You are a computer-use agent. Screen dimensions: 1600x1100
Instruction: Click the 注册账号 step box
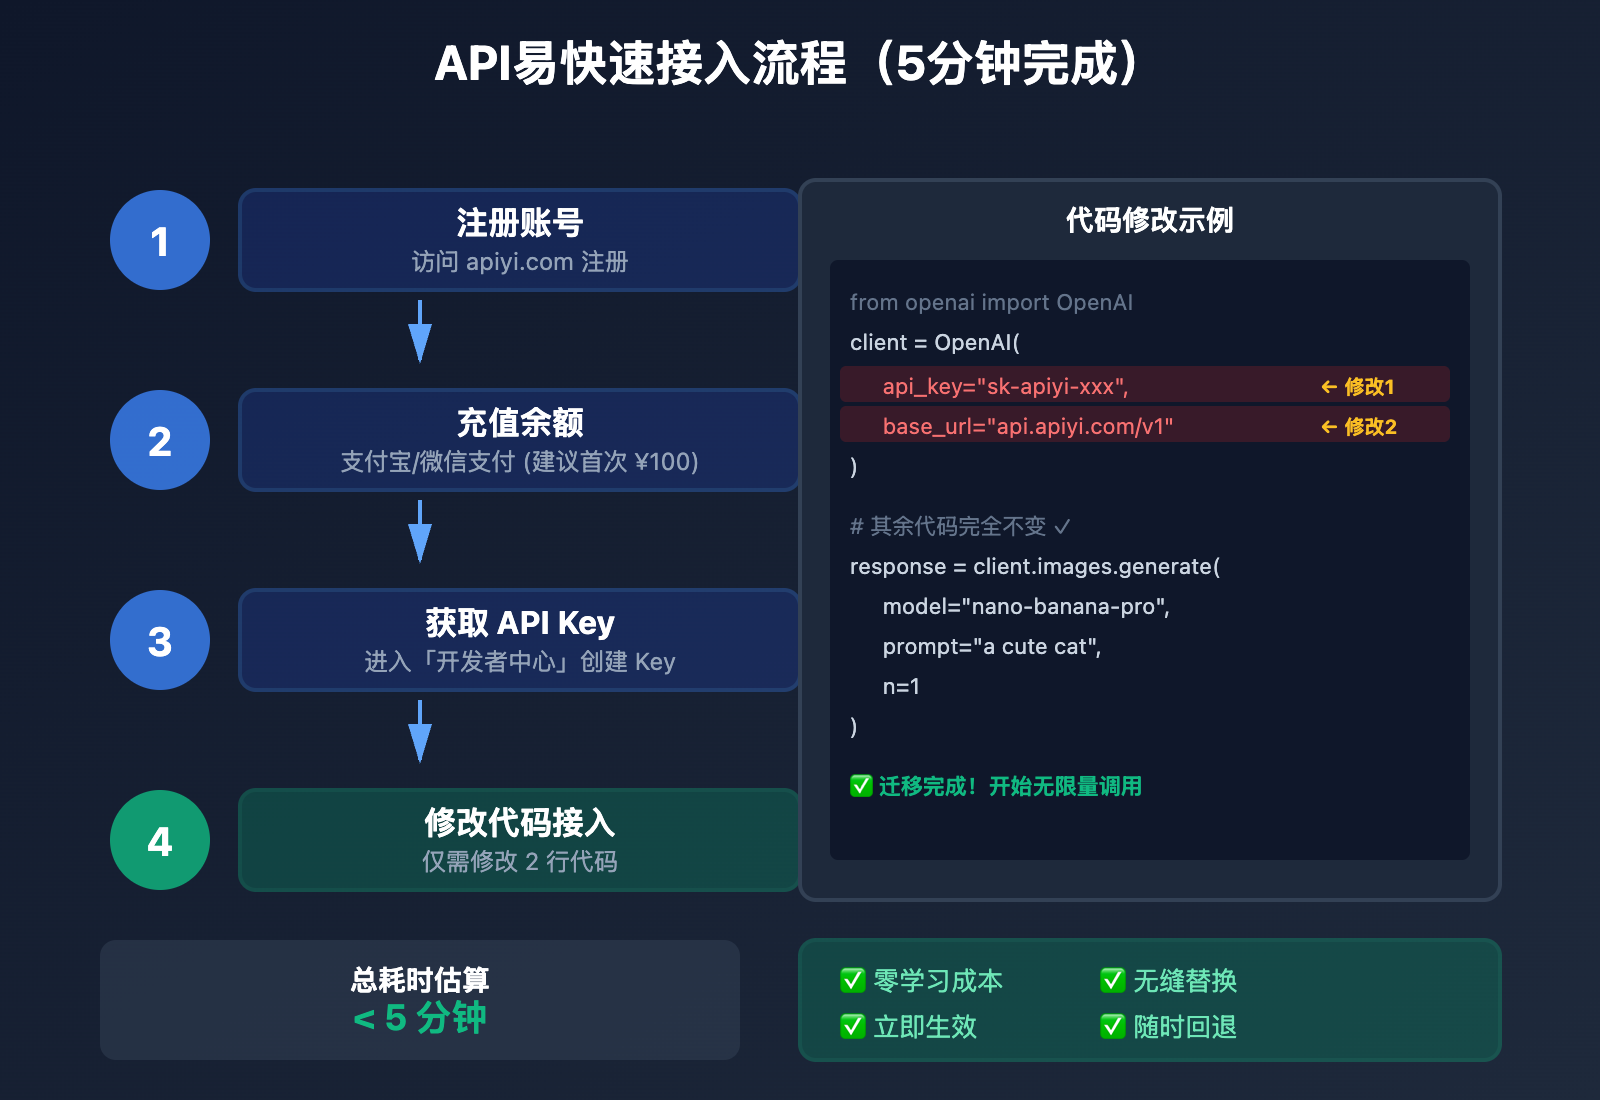[518, 240]
